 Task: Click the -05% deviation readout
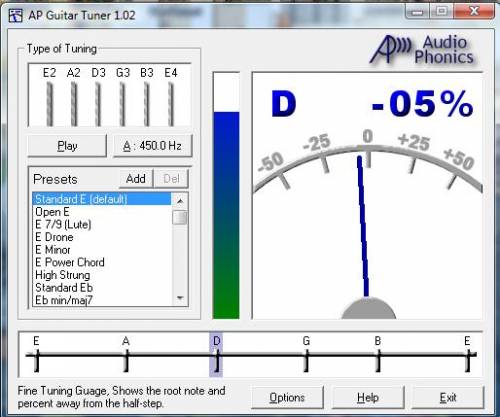tap(422, 104)
